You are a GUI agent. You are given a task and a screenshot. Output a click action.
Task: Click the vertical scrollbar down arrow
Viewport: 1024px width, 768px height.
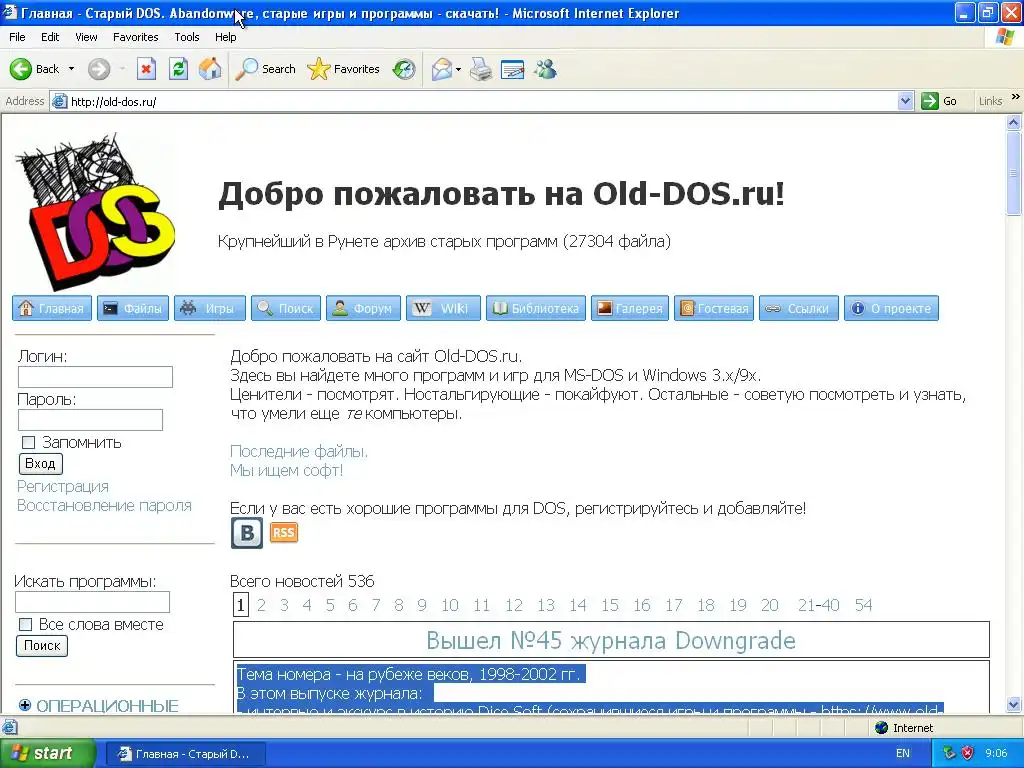[x=1014, y=704]
